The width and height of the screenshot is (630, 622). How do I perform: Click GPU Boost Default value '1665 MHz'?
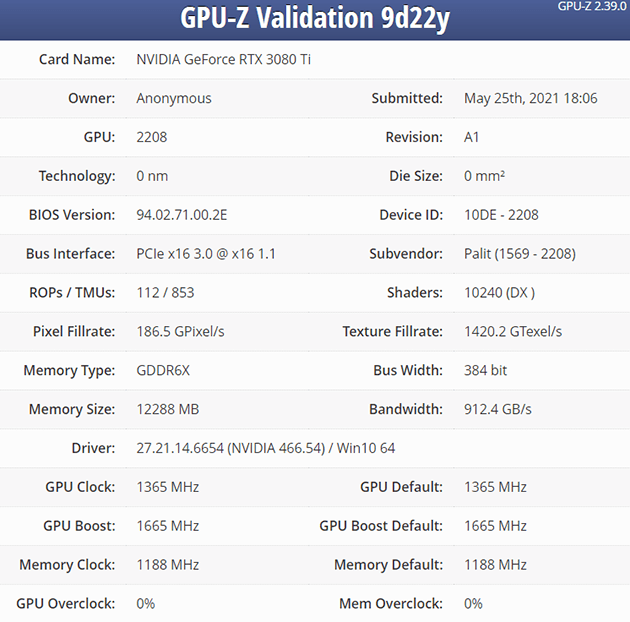click(x=495, y=526)
